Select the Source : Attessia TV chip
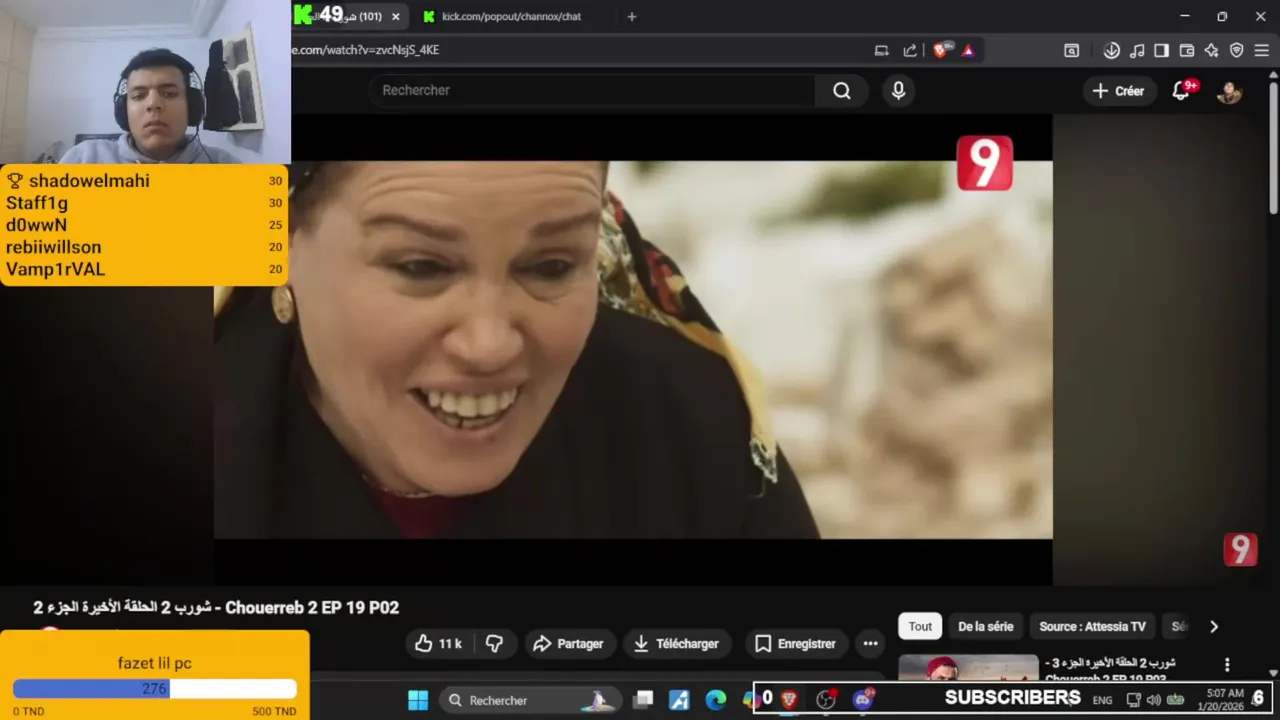1280x720 pixels. pos(1092,626)
